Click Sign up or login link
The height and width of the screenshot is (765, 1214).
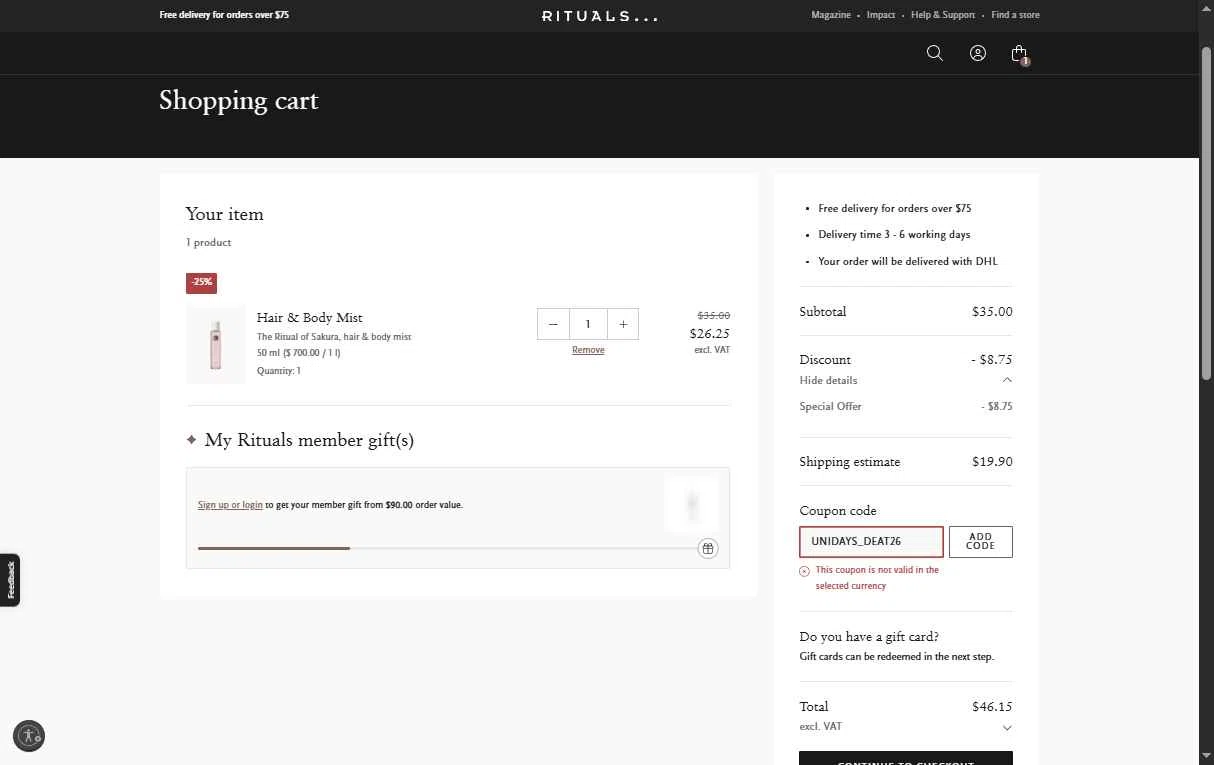pyautogui.click(x=230, y=505)
